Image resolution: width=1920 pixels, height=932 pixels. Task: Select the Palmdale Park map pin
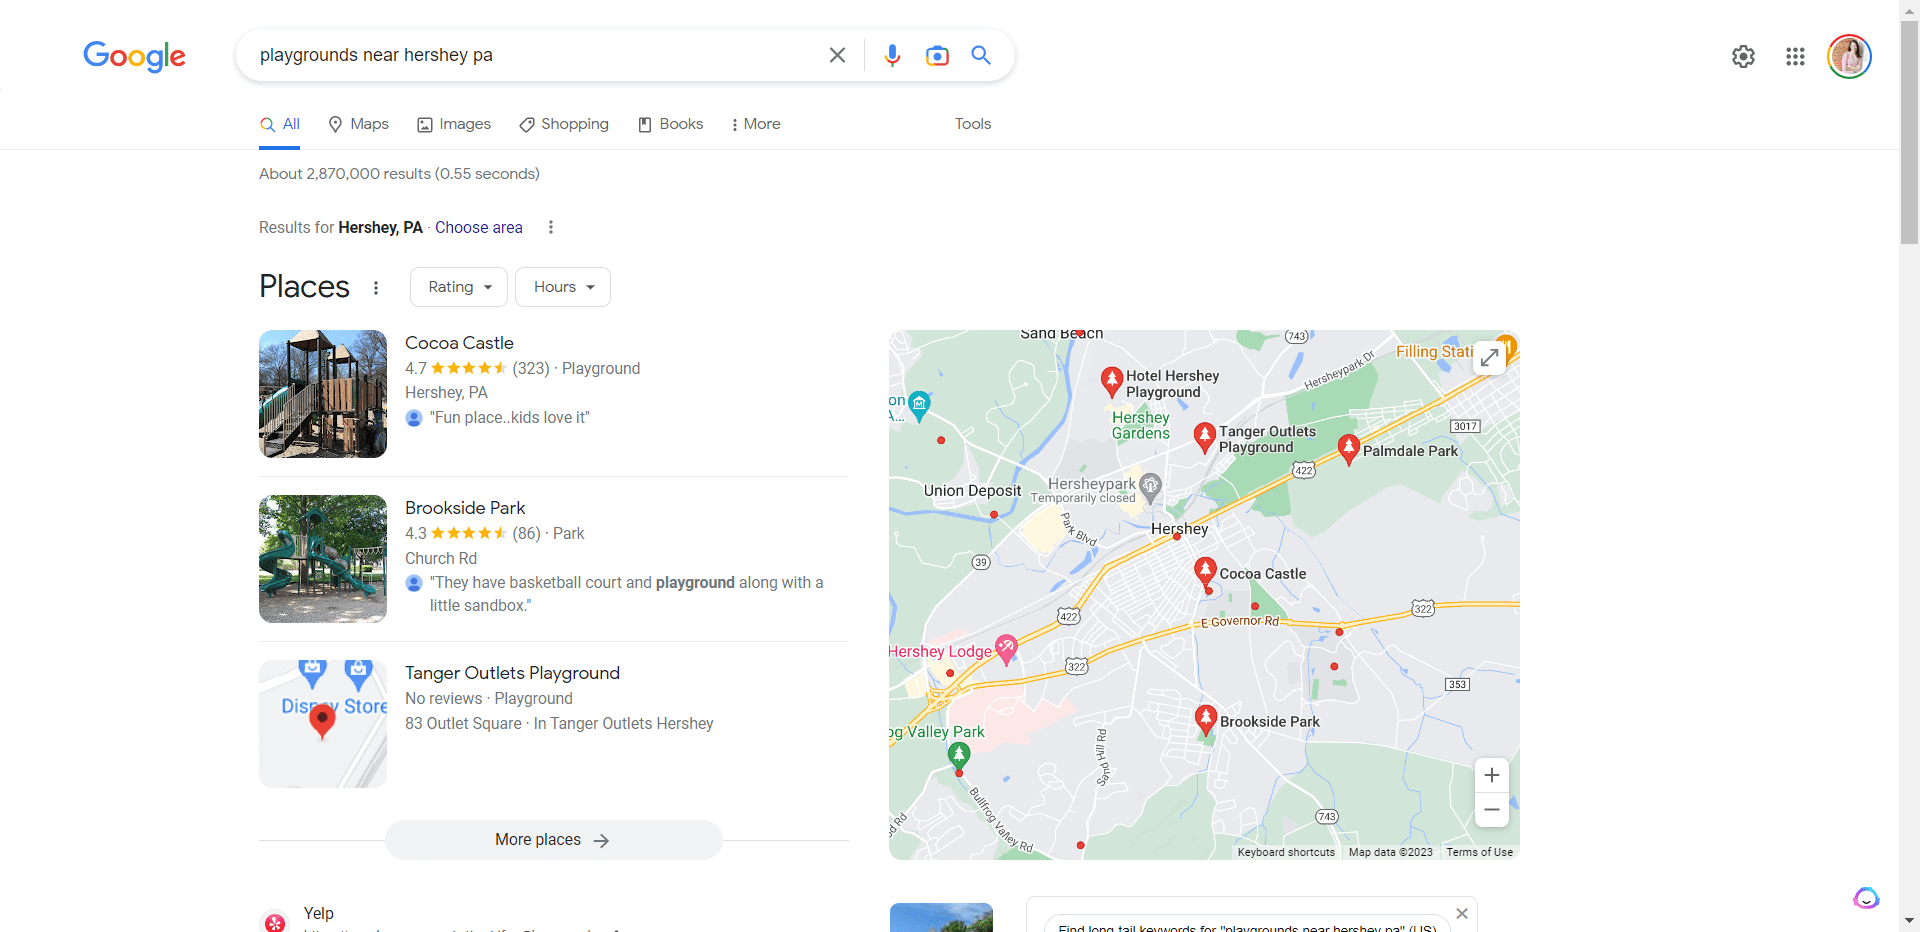[1348, 449]
